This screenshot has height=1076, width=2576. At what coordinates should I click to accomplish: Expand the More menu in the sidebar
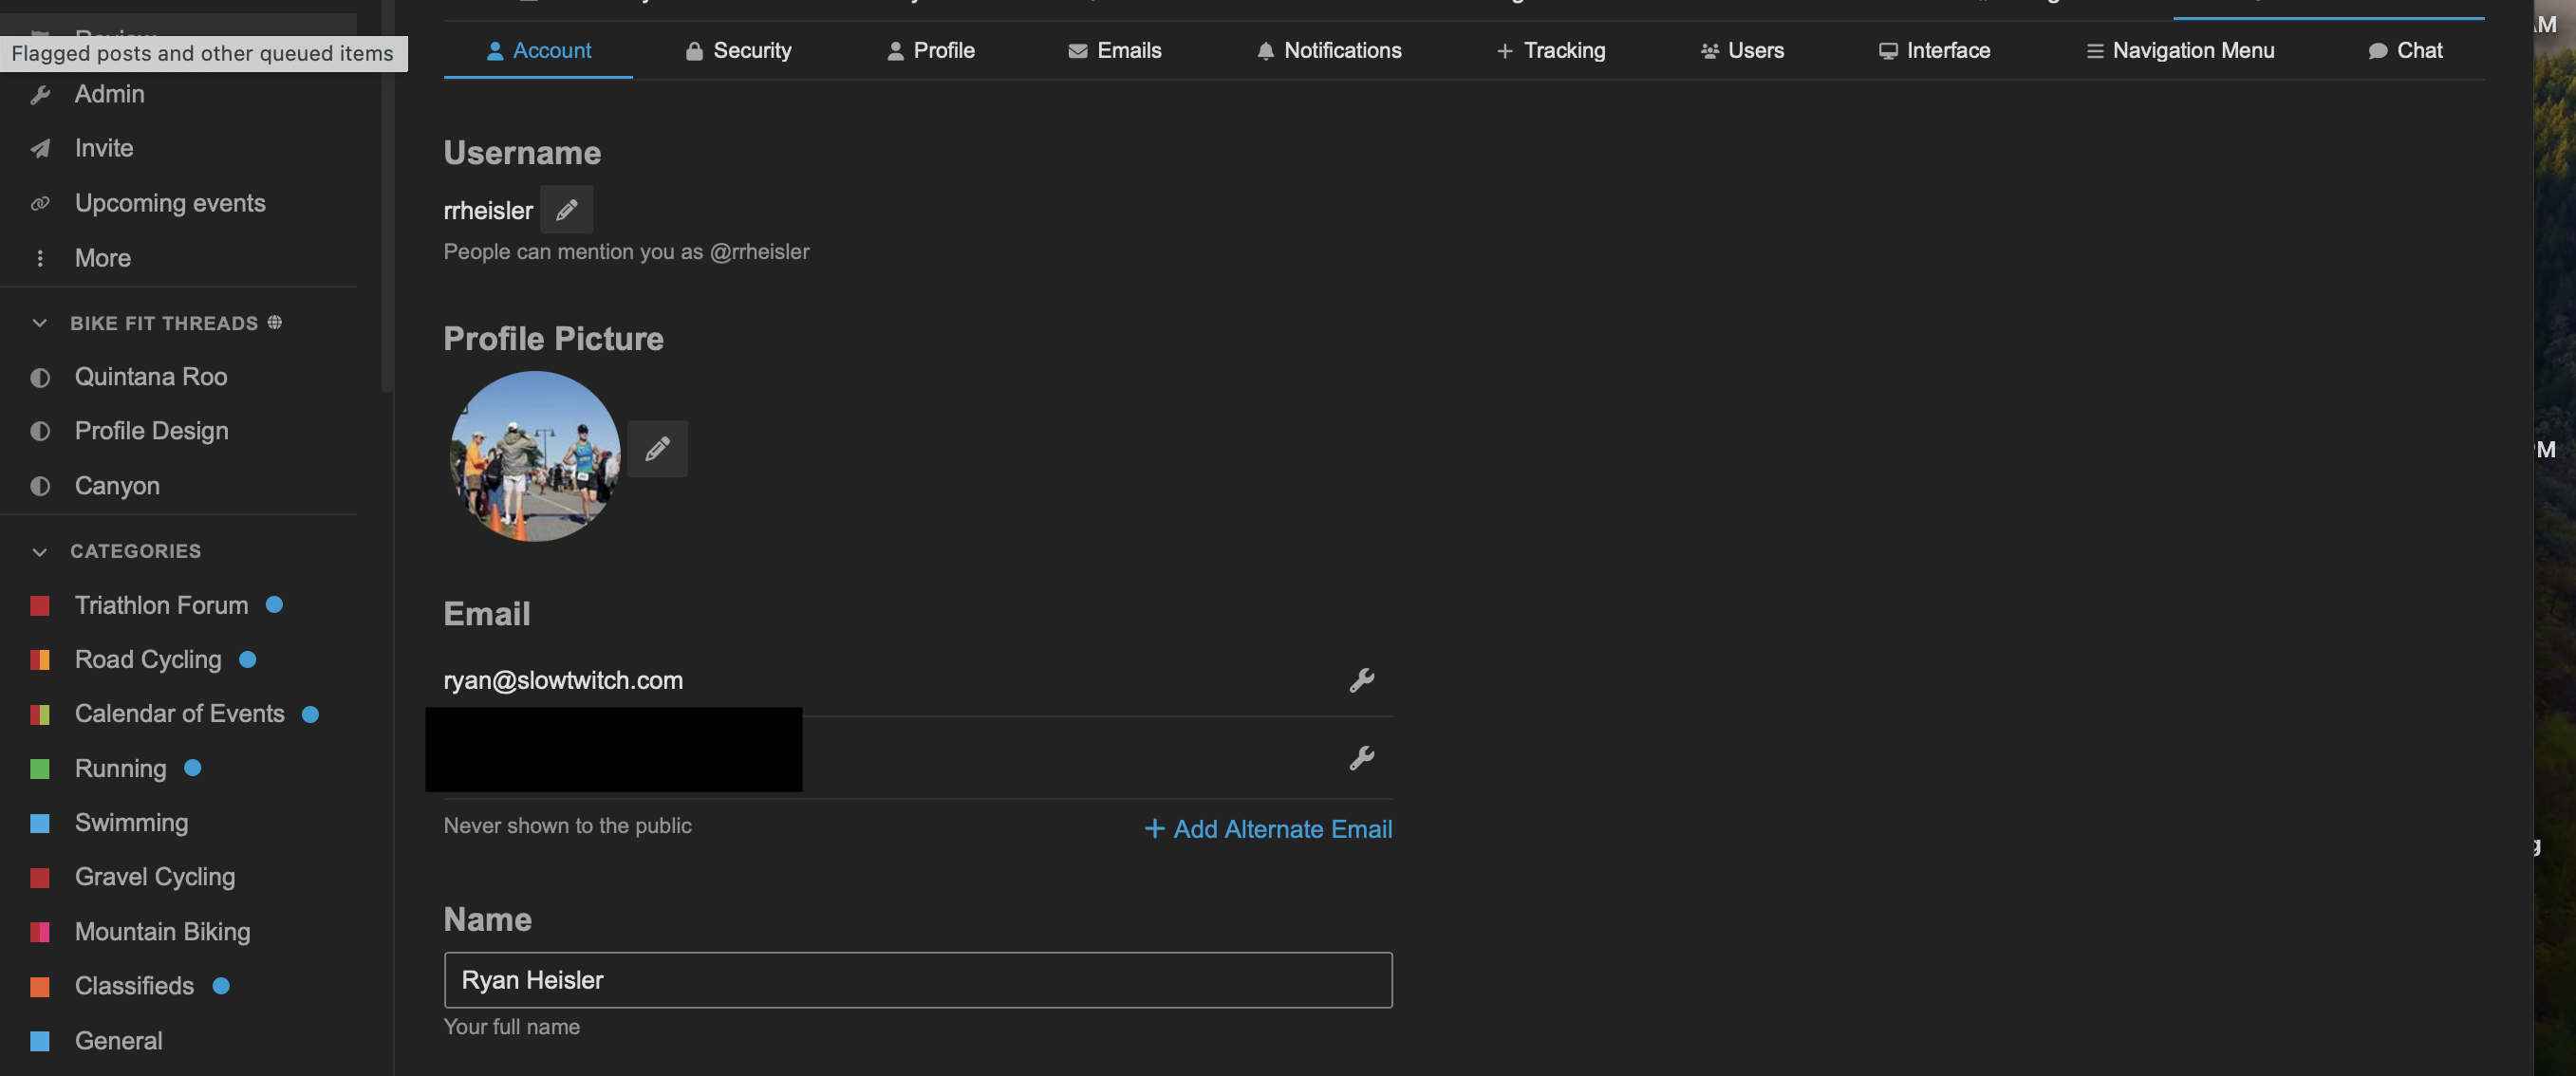[x=102, y=258]
